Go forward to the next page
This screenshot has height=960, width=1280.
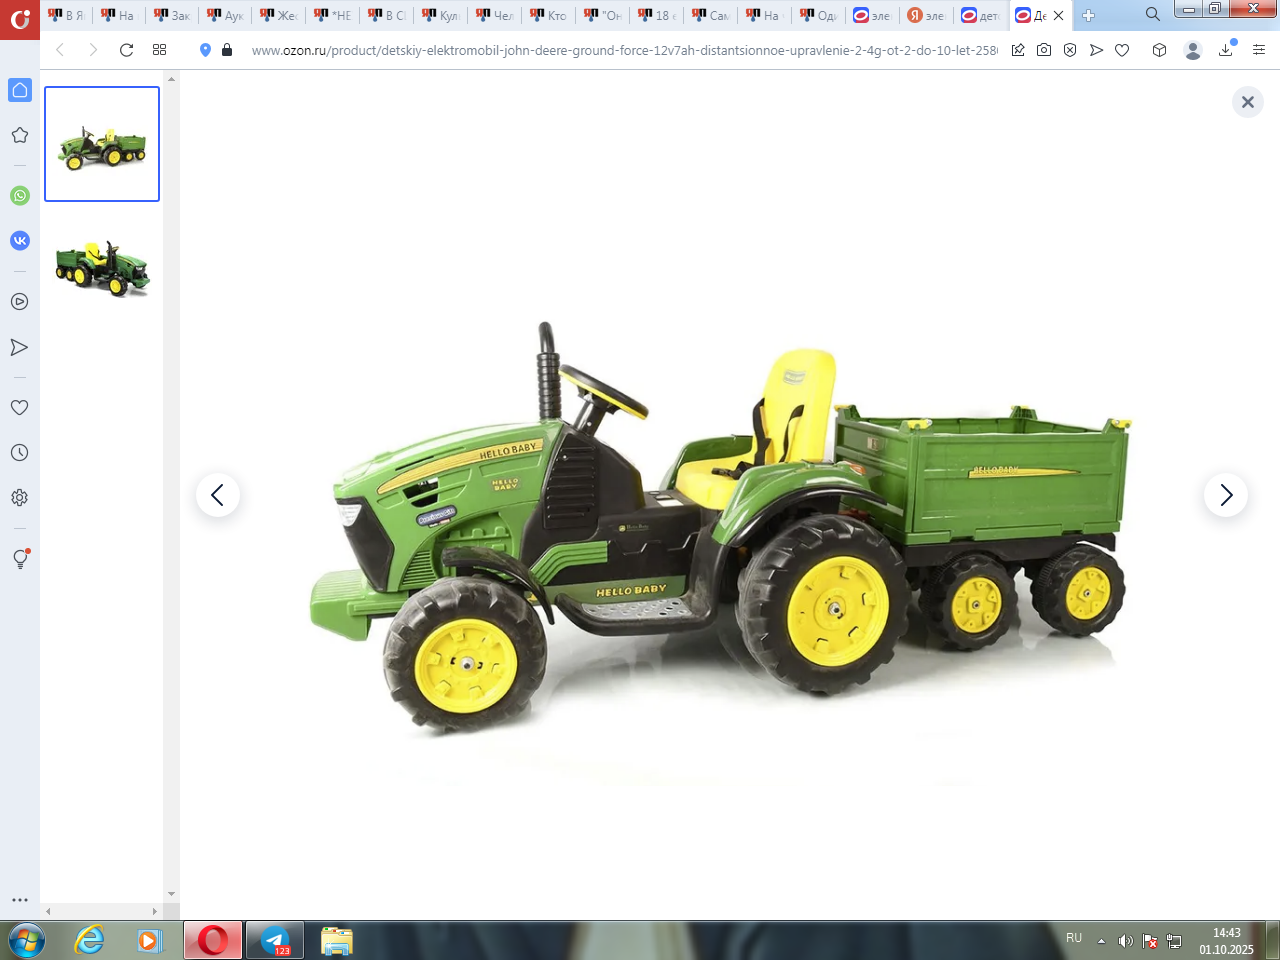point(93,50)
